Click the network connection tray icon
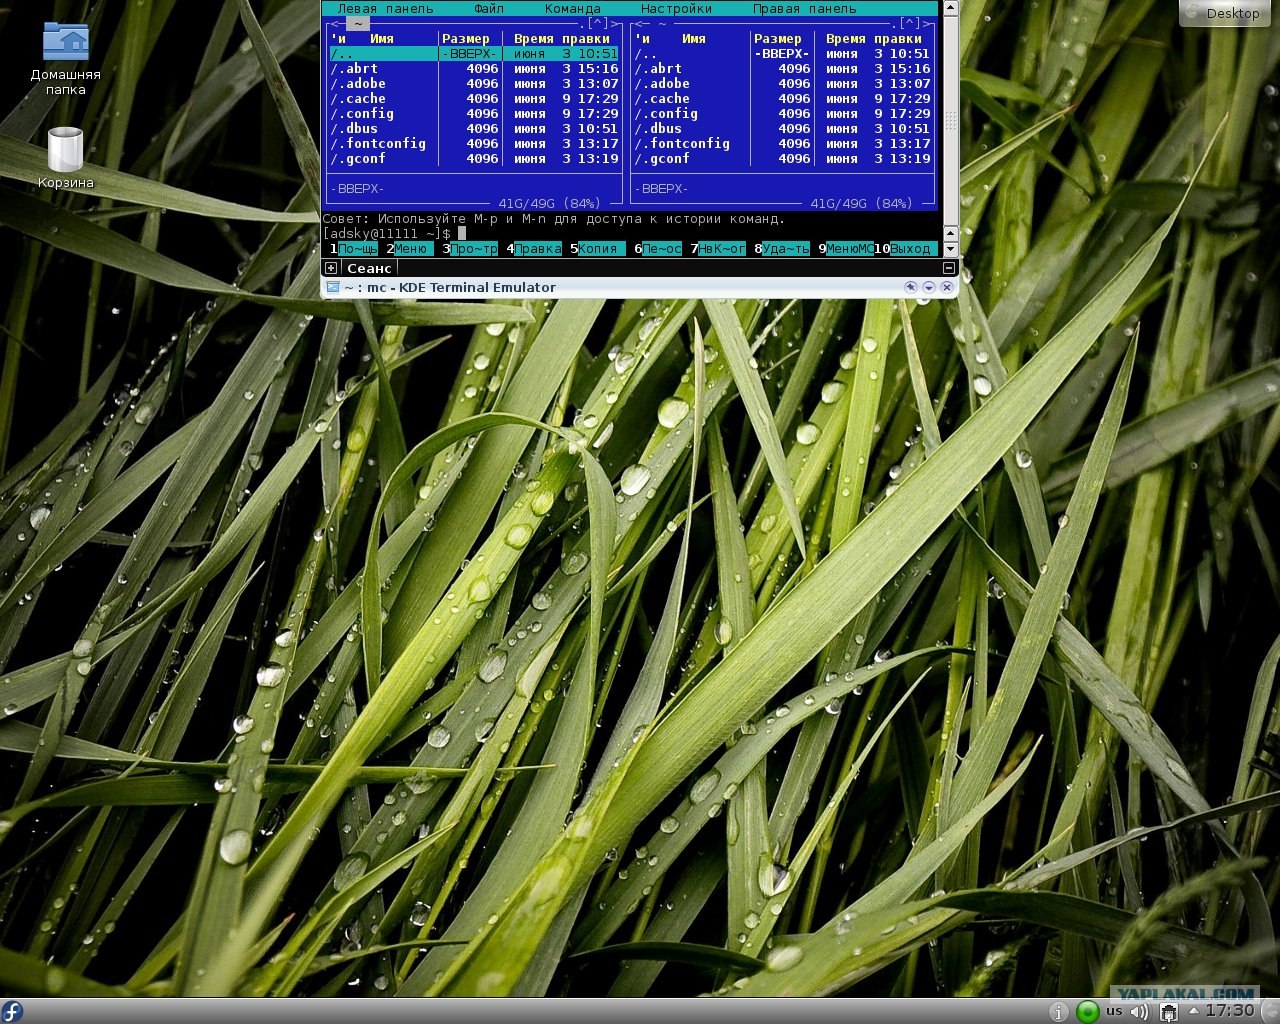This screenshot has width=1280, height=1024. click(1167, 1012)
